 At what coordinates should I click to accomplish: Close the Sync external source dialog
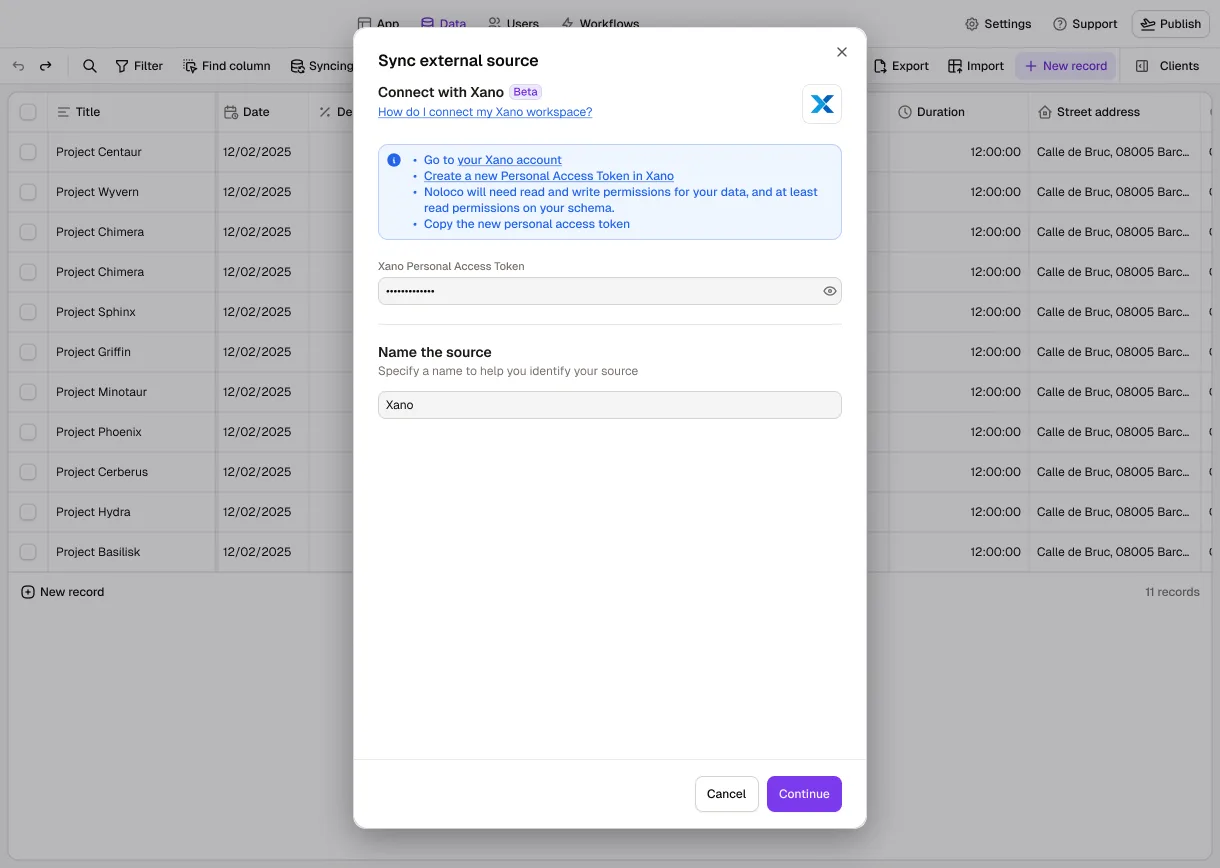click(x=841, y=52)
